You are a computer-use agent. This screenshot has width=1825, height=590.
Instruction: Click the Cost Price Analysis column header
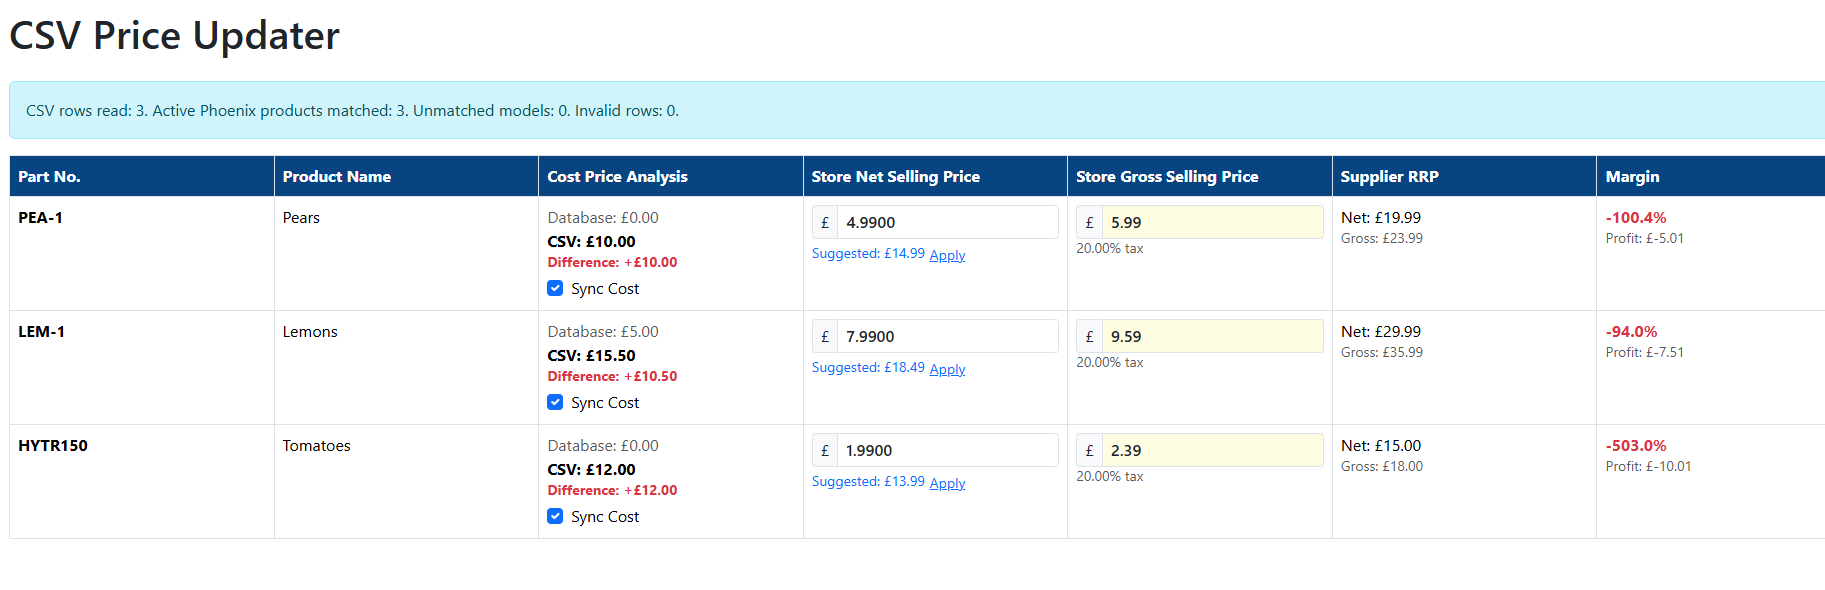pyautogui.click(x=671, y=176)
